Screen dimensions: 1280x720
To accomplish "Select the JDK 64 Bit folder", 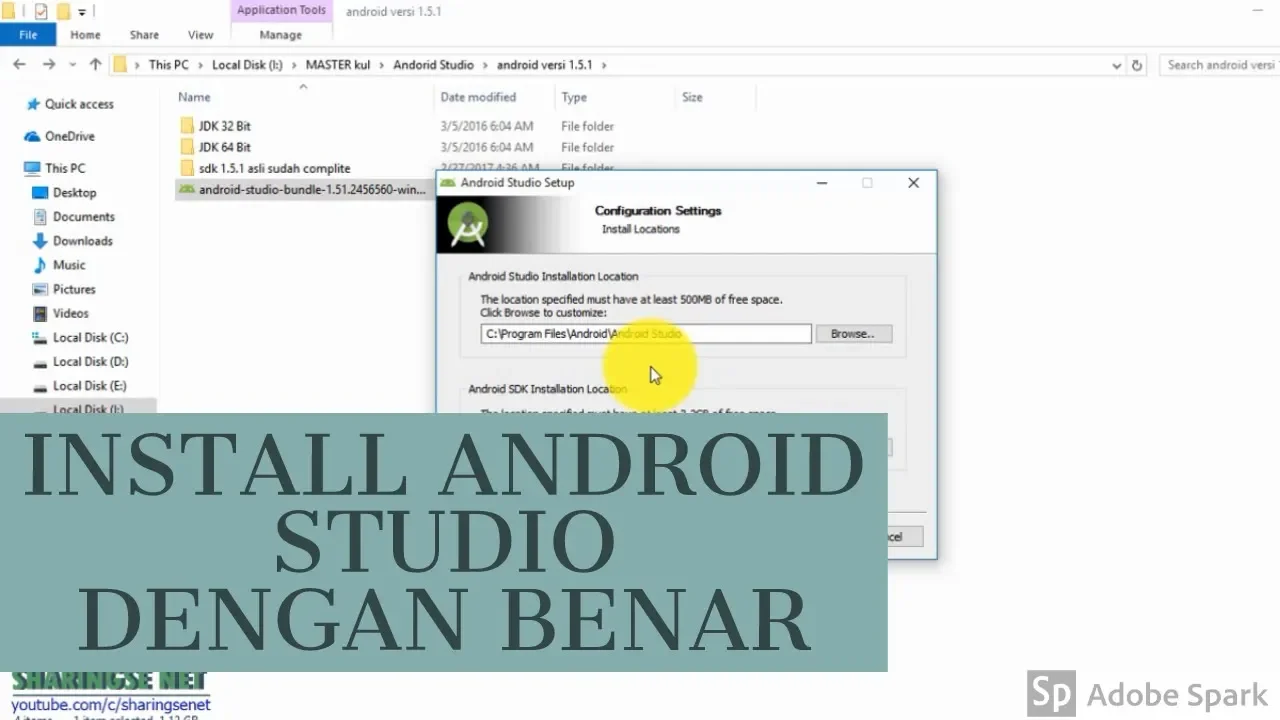I will (x=225, y=147).
